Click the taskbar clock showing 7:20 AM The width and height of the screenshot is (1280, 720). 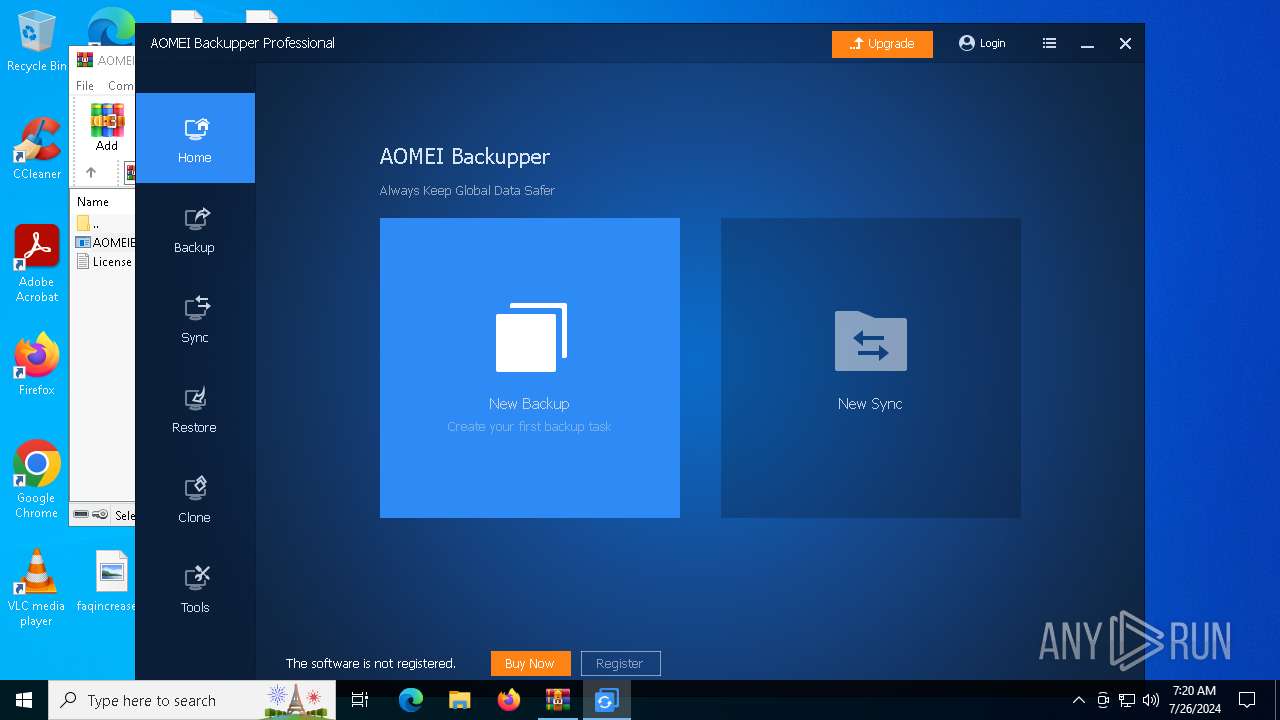coord(1194,700)
